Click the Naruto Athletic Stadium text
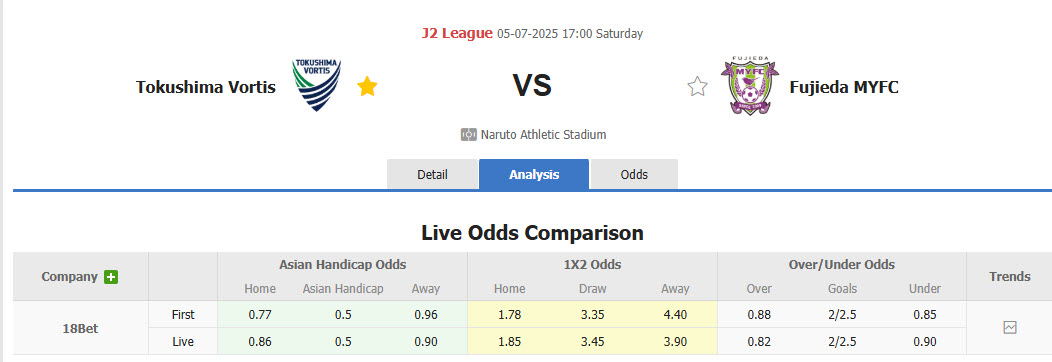The image size is (1052, 362). pyautogui.click(x=543, y=135)
